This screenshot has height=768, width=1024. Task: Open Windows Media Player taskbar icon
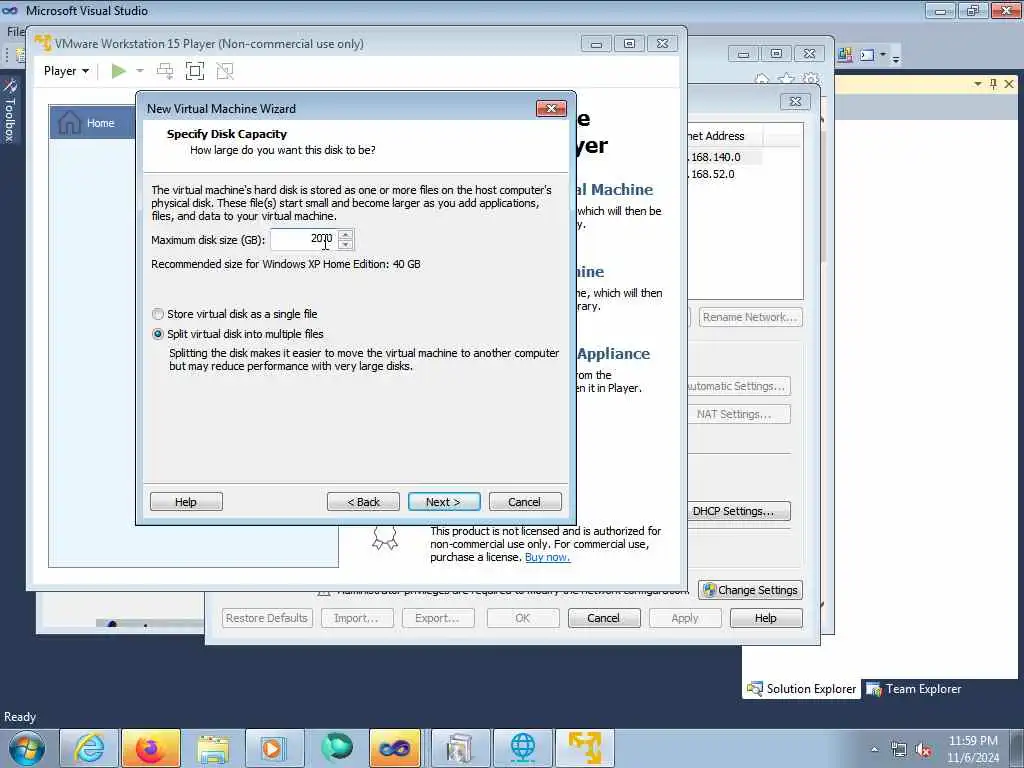[x=274, y=748]
